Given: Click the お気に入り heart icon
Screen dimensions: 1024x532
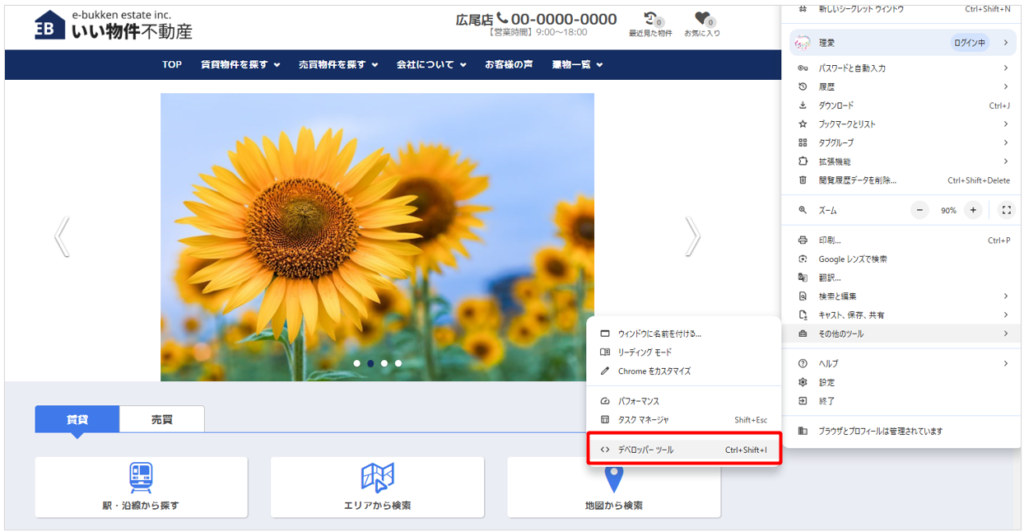Looking at the screenshot, I should coord(702,19).
